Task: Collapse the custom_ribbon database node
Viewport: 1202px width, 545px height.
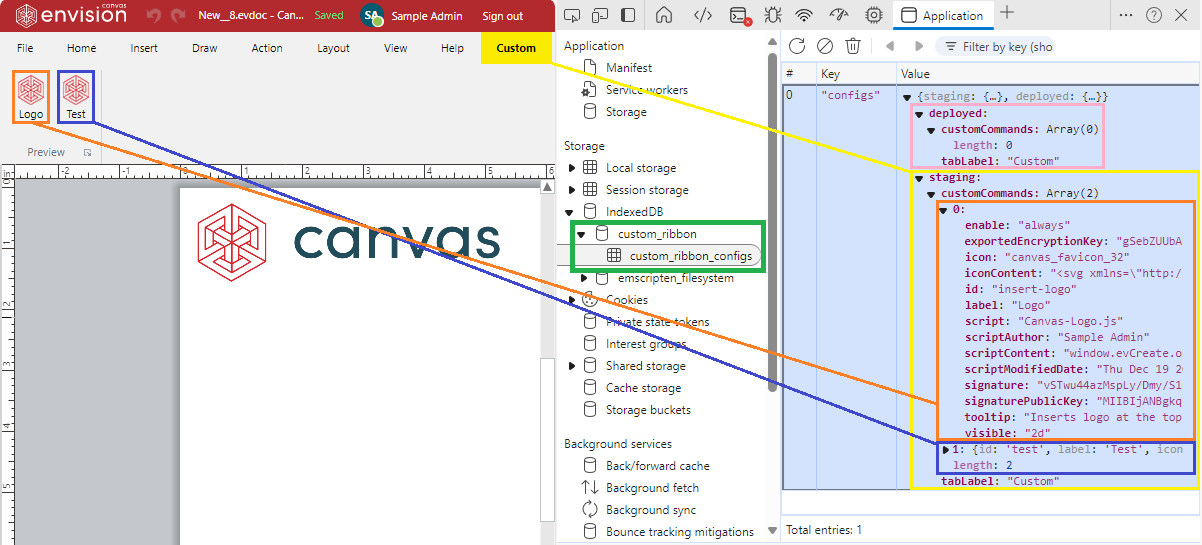Action: [581, 234]
